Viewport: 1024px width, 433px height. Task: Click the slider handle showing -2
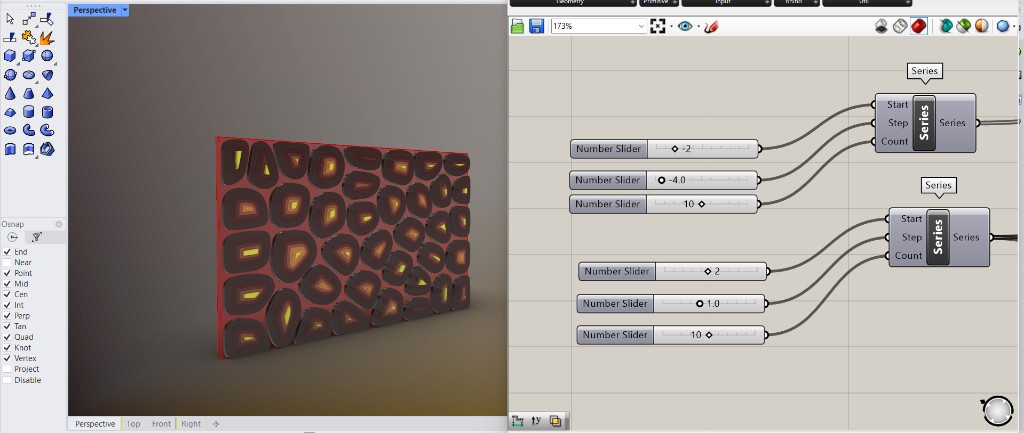675,149
